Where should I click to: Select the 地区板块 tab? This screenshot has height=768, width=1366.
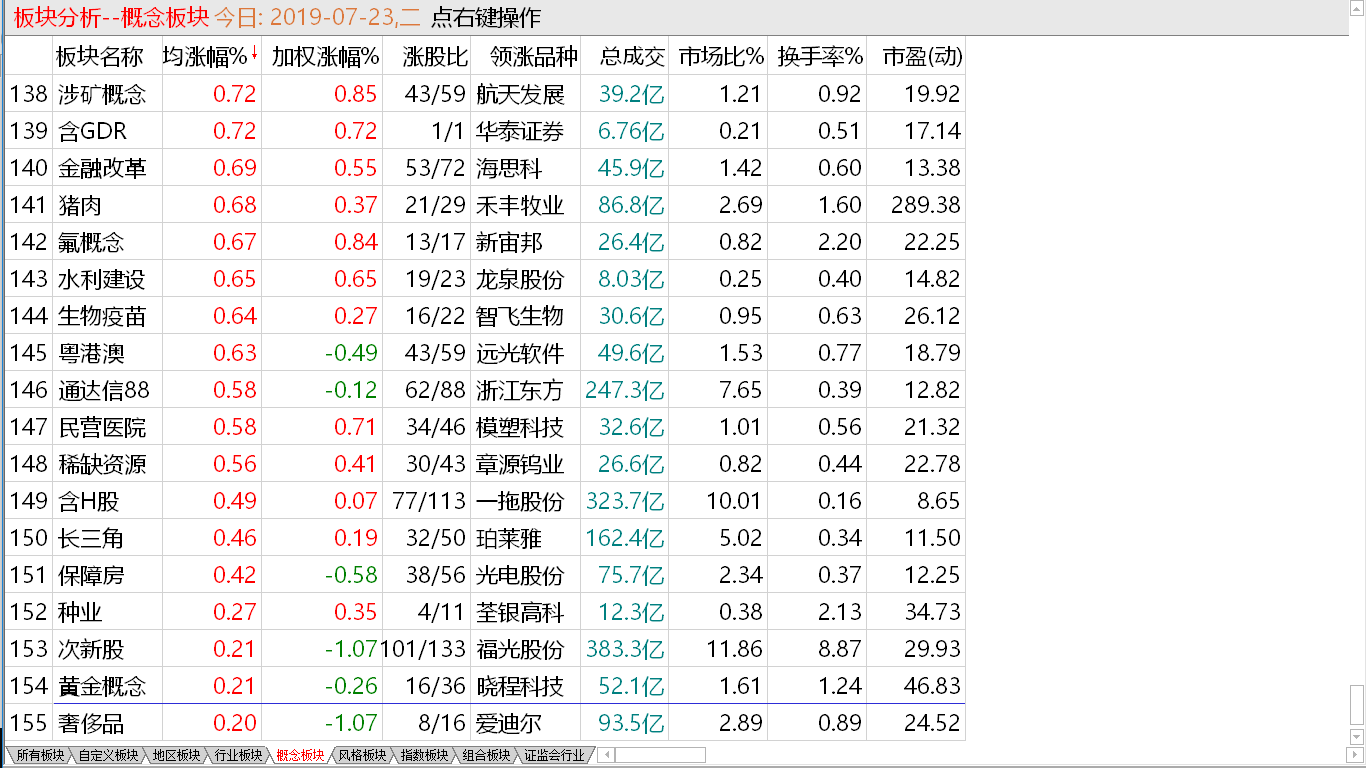(x=176, y=755)
